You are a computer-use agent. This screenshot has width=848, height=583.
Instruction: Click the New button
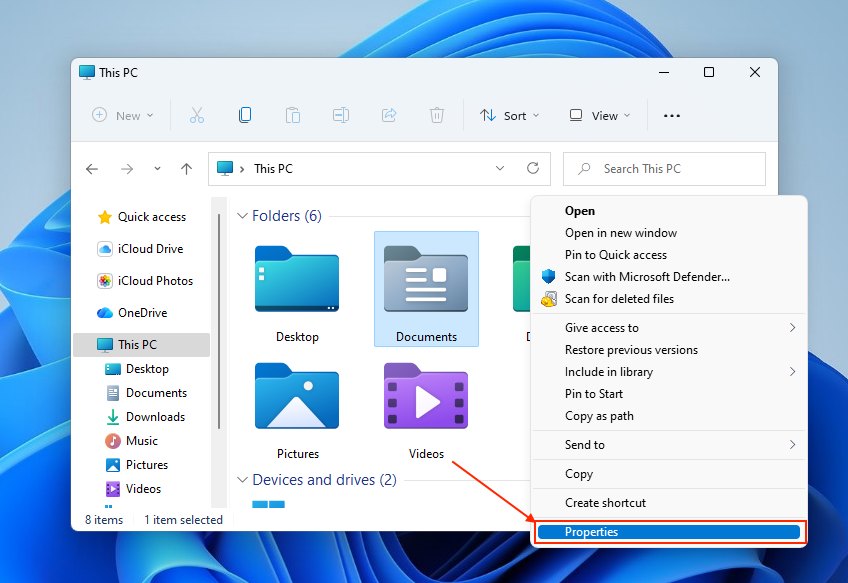tap(122, 115)
